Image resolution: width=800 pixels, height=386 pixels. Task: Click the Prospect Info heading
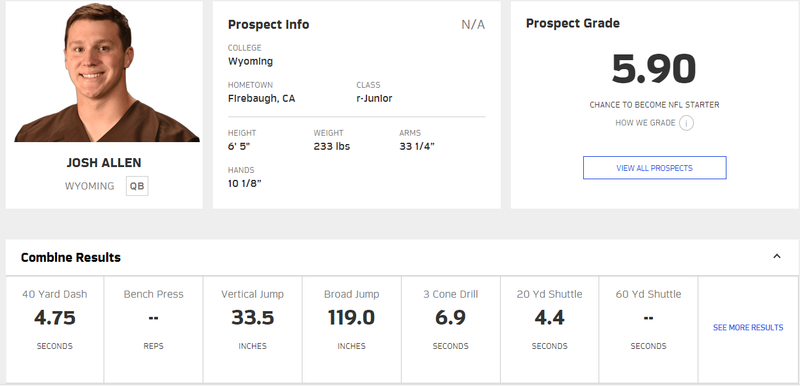268,24
